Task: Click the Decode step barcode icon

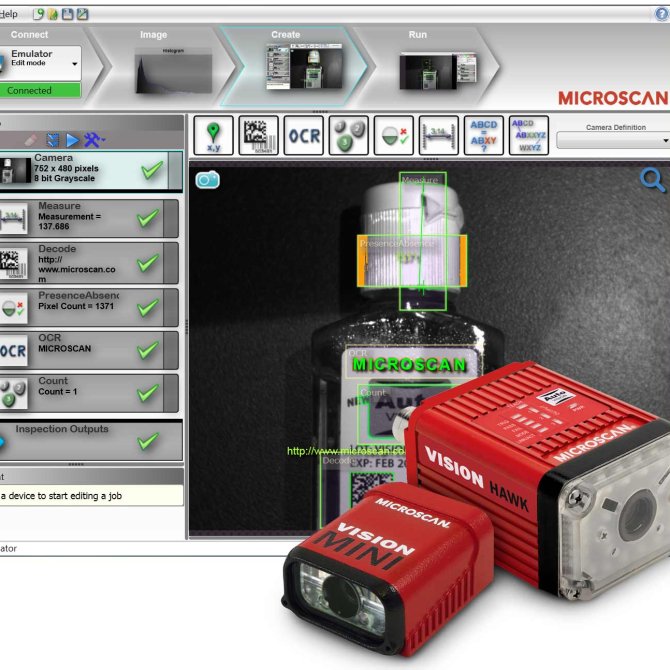Action: coord(13,264)
